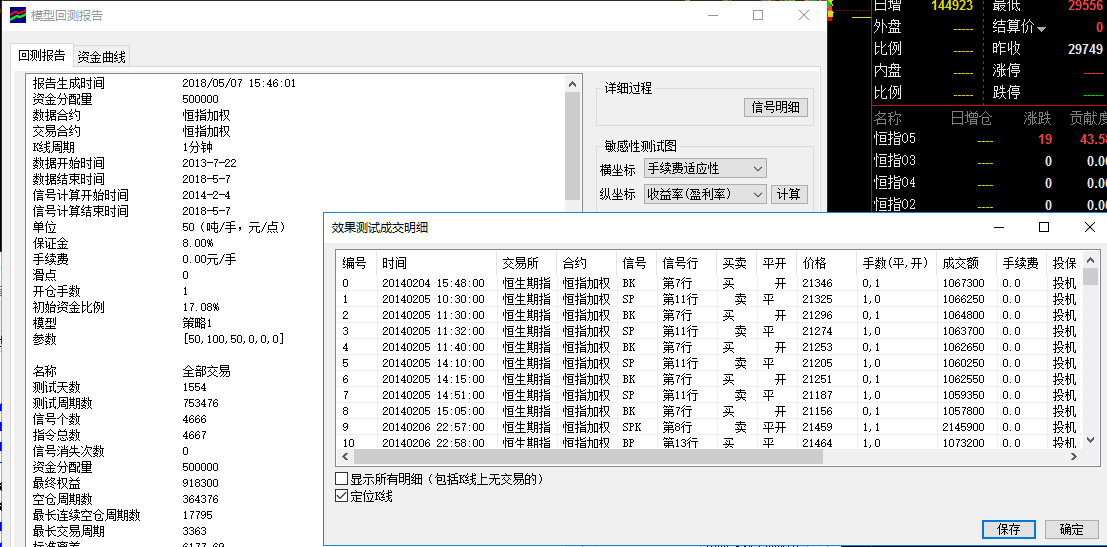Minimize the 效果测试成交明细 window
This screenshot has height=547, width=1107.
(997, 228)
